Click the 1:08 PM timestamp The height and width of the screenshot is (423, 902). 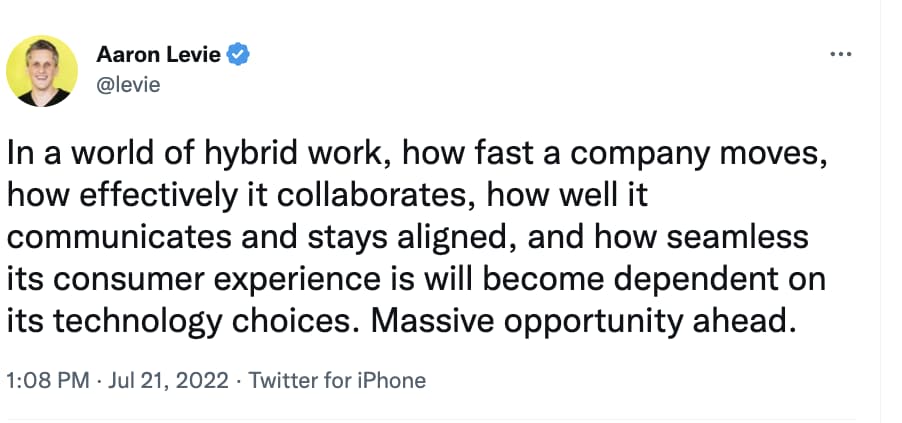point(48,381)
